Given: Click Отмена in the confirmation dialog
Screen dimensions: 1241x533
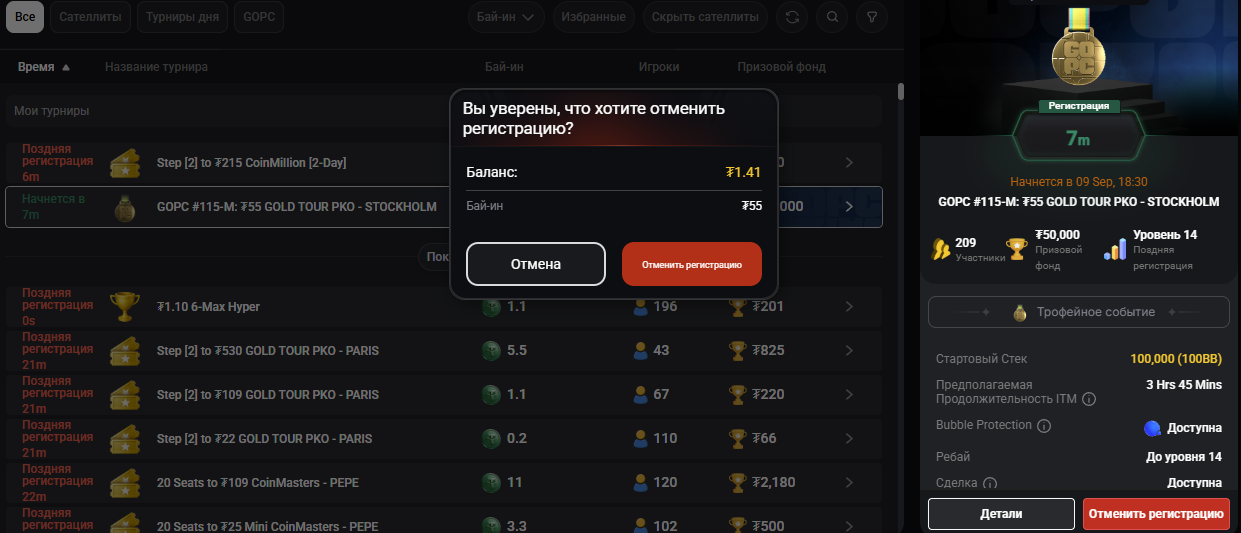Looking at the screenshot, I should (536, 264).
